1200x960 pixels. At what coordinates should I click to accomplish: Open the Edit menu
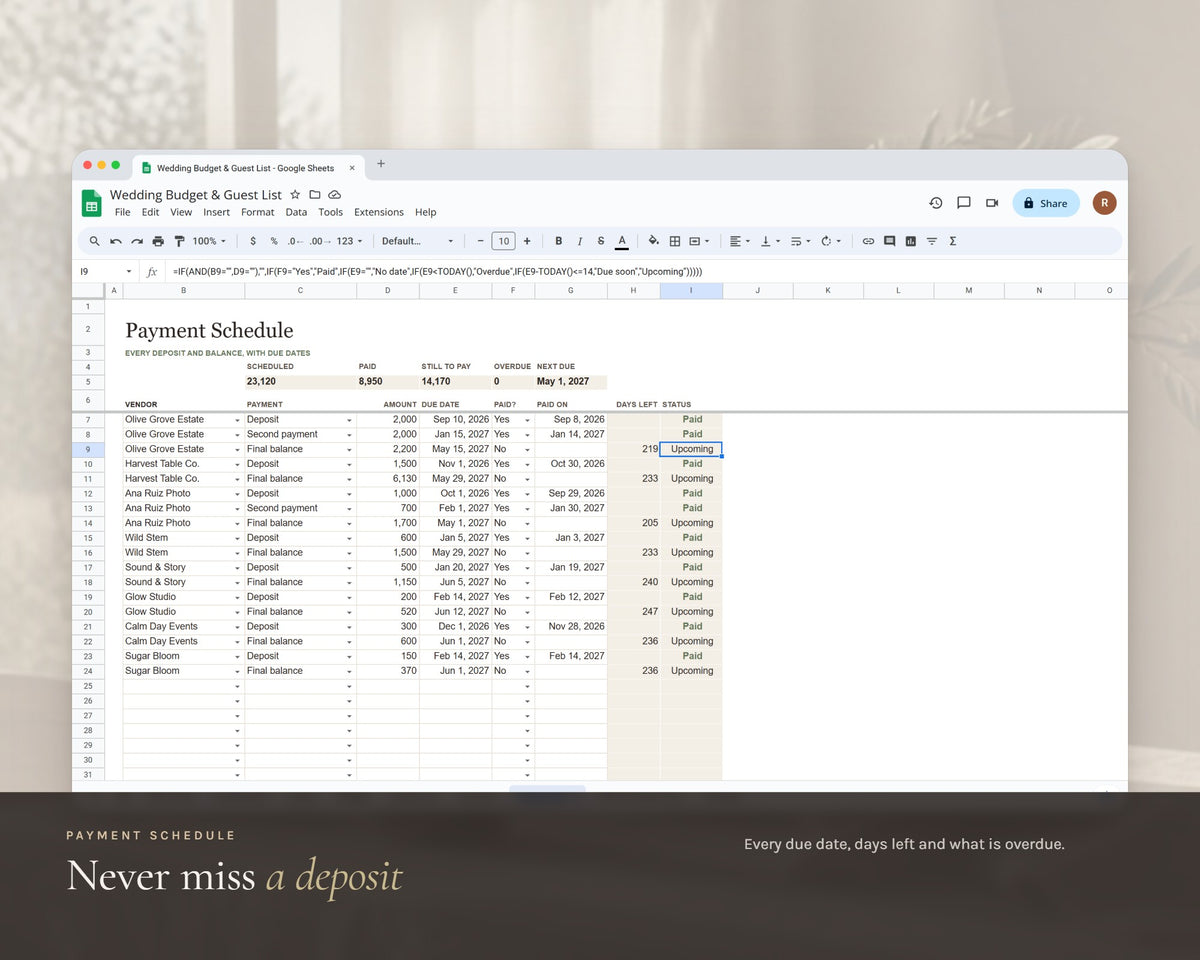(x=150, y=212)
